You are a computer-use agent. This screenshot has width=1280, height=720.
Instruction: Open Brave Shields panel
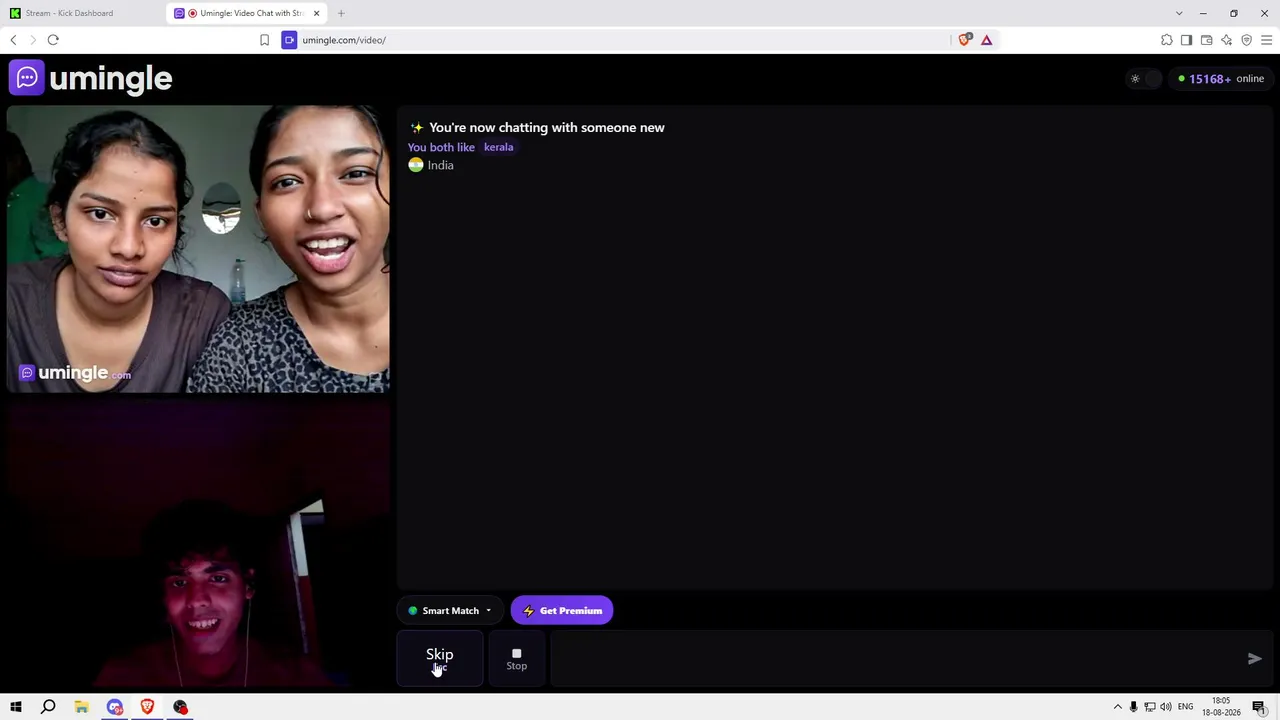964,40
